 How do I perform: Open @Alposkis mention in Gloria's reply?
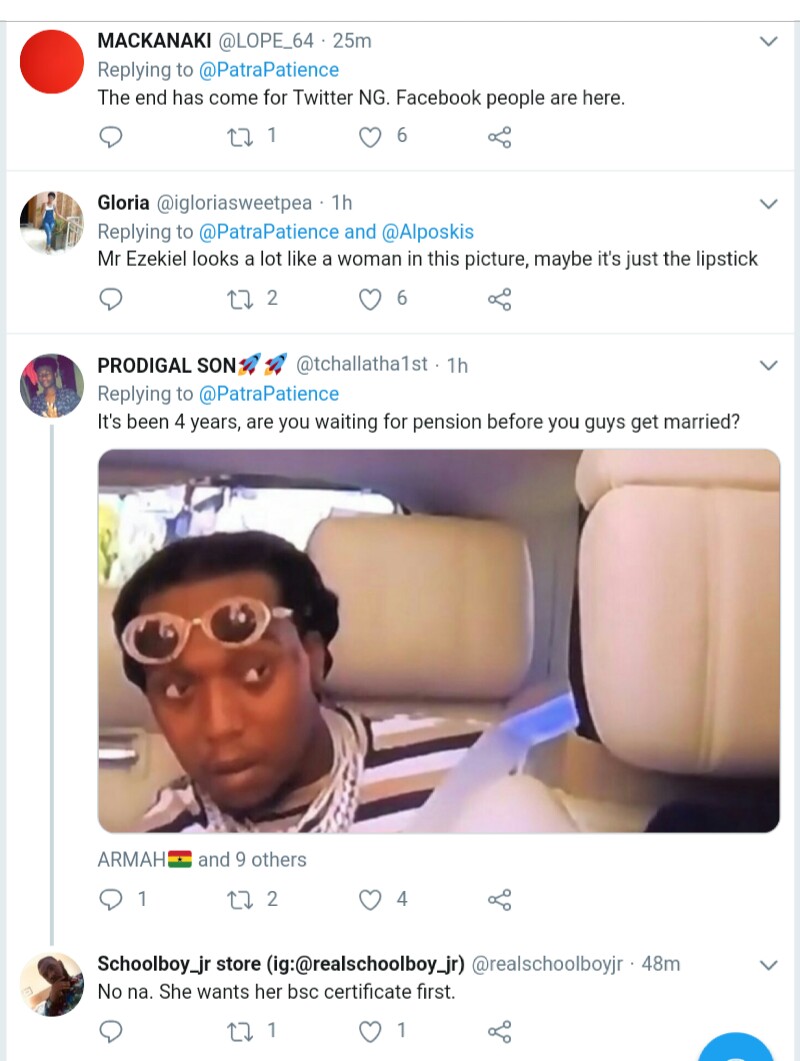pos(427,232)
